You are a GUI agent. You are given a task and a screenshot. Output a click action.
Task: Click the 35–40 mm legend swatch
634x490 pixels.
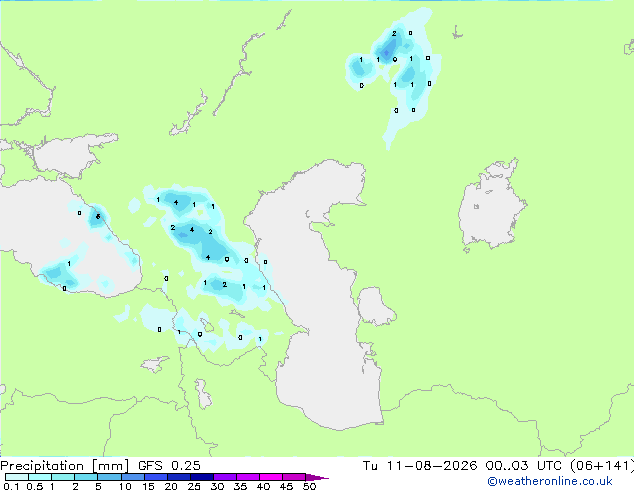[x=248, y=477]
